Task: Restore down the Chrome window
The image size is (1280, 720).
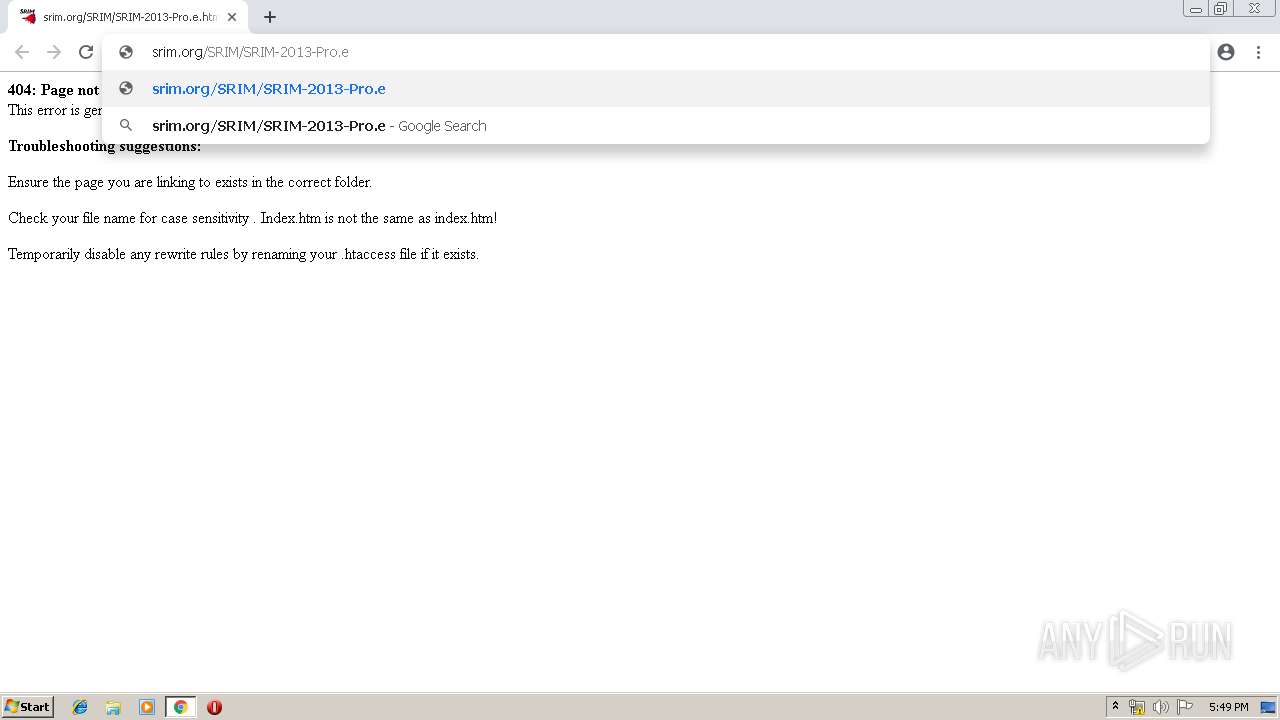Action: point(1221,8)
